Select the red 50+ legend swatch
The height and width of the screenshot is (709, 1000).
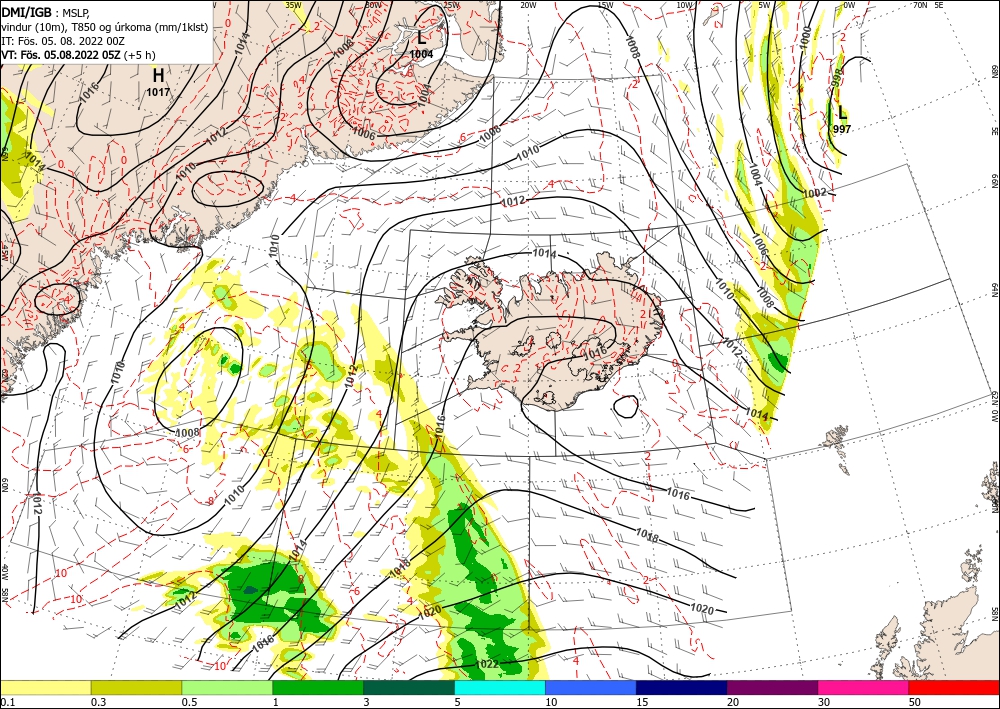pyautogui.click(x=954, y=687)
